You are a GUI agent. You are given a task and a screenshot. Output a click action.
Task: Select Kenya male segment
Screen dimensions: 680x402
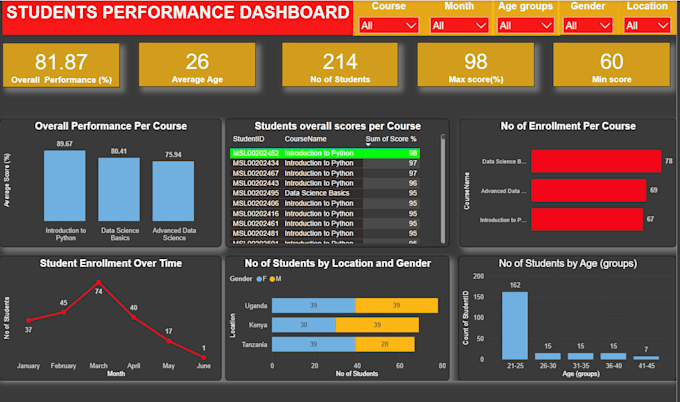(x=377, y=325)
